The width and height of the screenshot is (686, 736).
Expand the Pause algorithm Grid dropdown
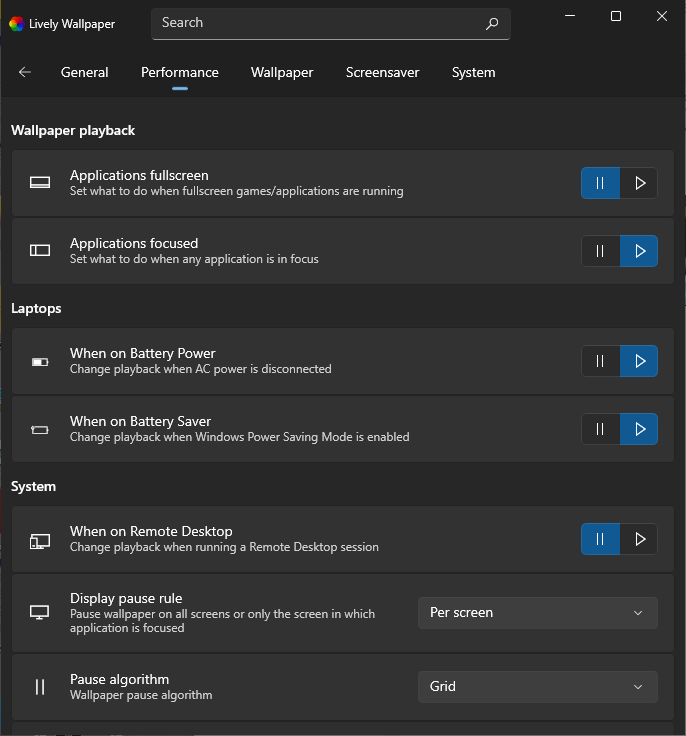pyautogui.click(x=537, y=687)
